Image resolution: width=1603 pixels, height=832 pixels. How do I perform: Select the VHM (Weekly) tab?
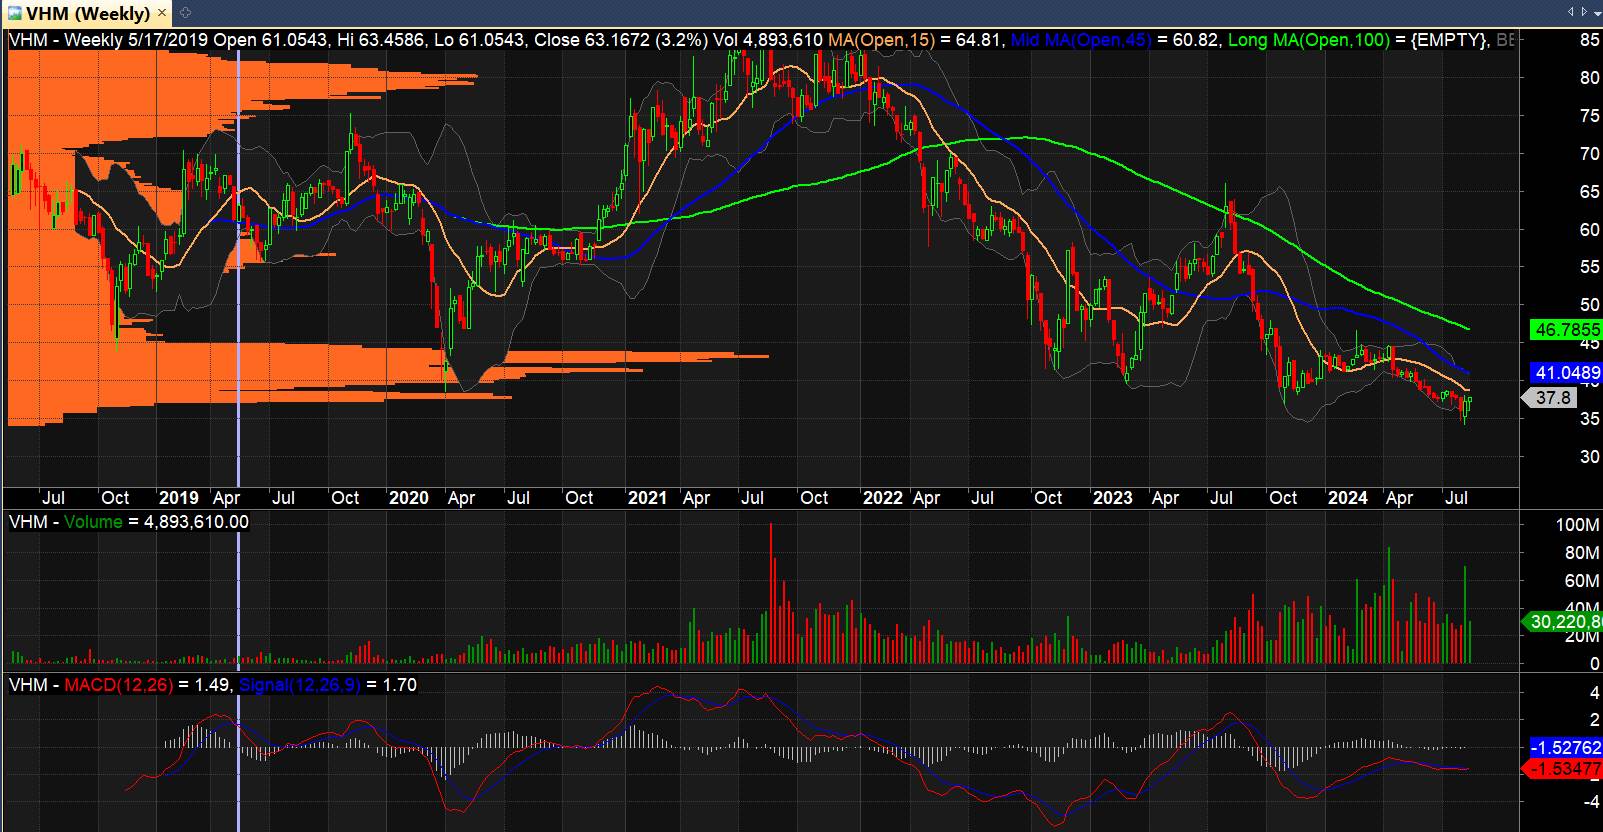86,13
